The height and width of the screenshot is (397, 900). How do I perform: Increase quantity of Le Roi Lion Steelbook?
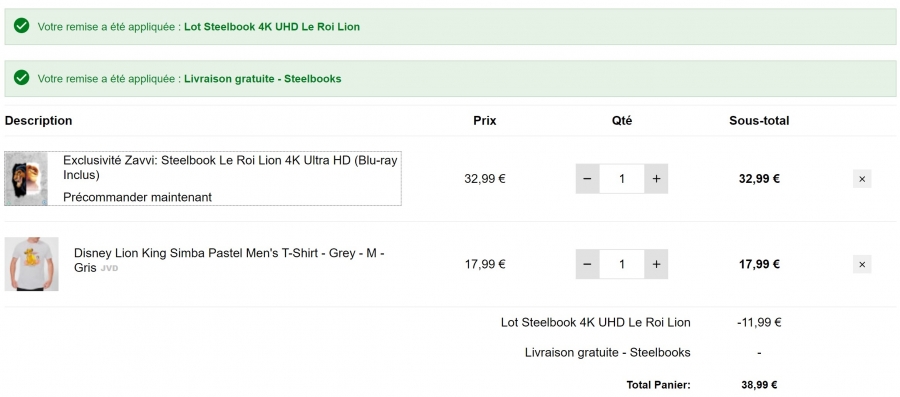[656, 178]
